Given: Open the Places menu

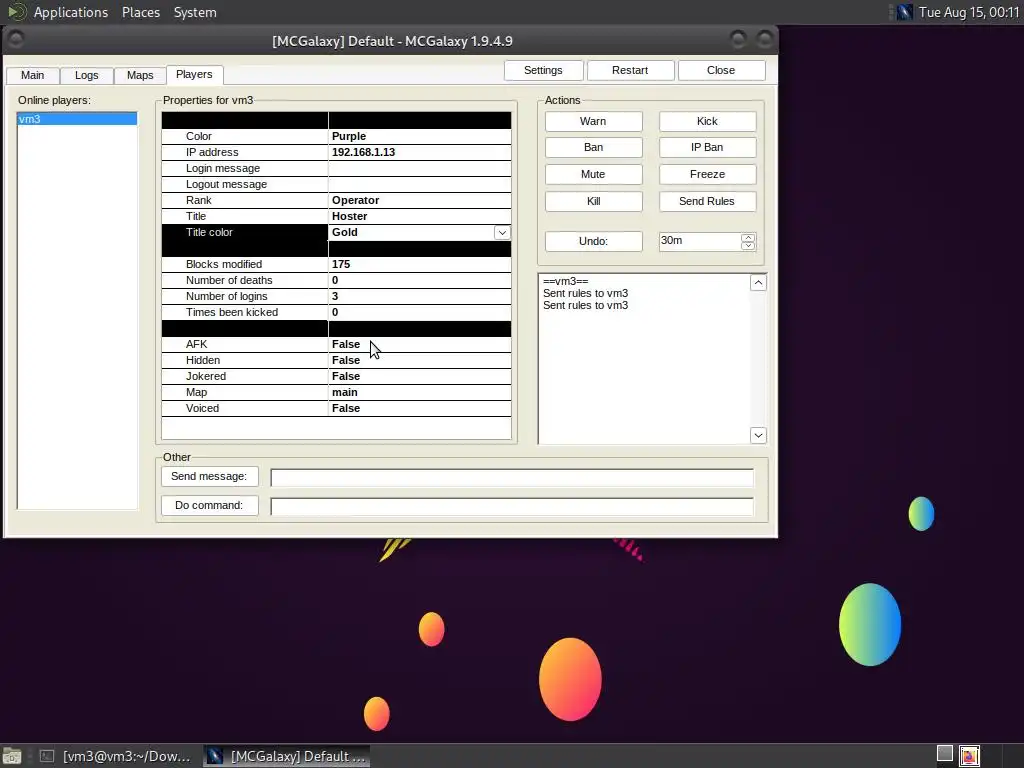Looking at the screenshot, I should (x=140, y=12).
